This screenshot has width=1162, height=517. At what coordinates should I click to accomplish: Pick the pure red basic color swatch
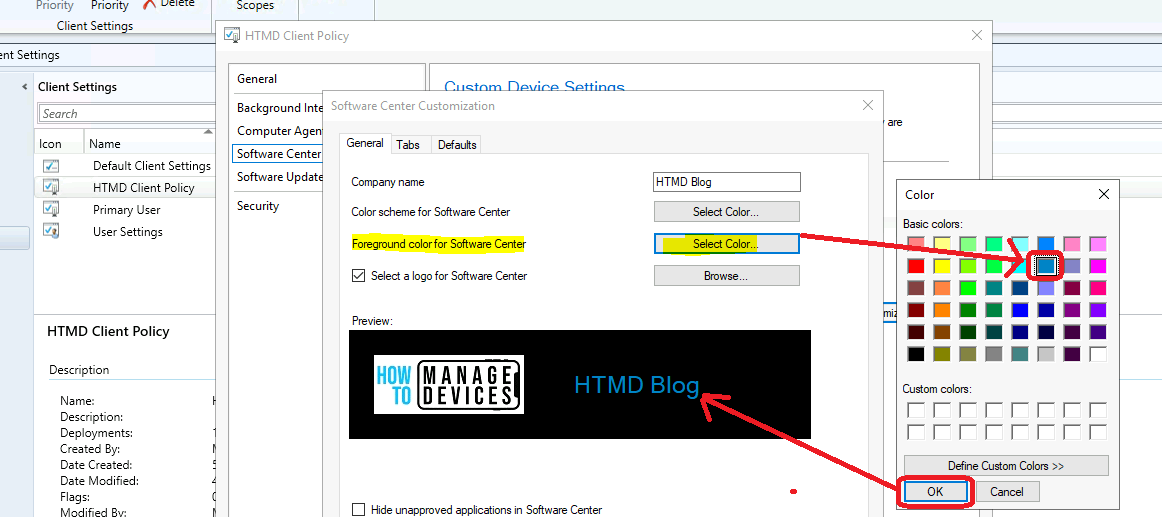tap(916, 265)
